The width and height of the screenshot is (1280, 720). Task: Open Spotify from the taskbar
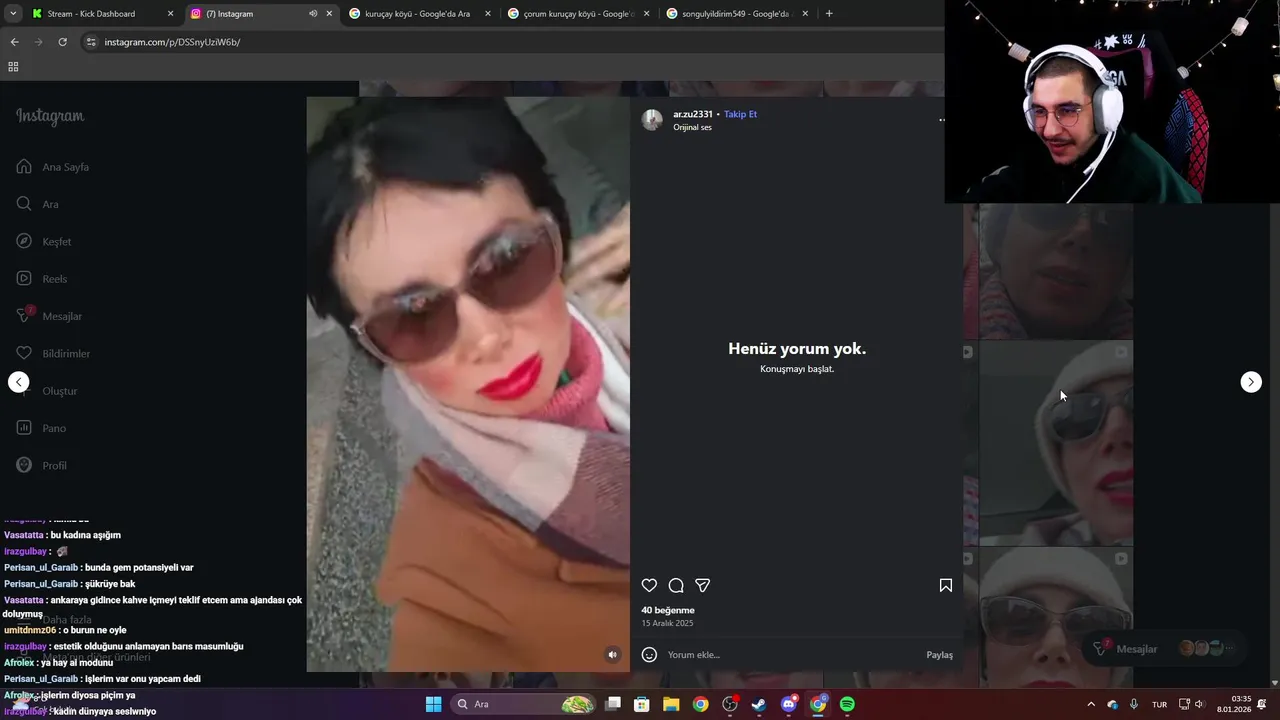click(847, 704)
